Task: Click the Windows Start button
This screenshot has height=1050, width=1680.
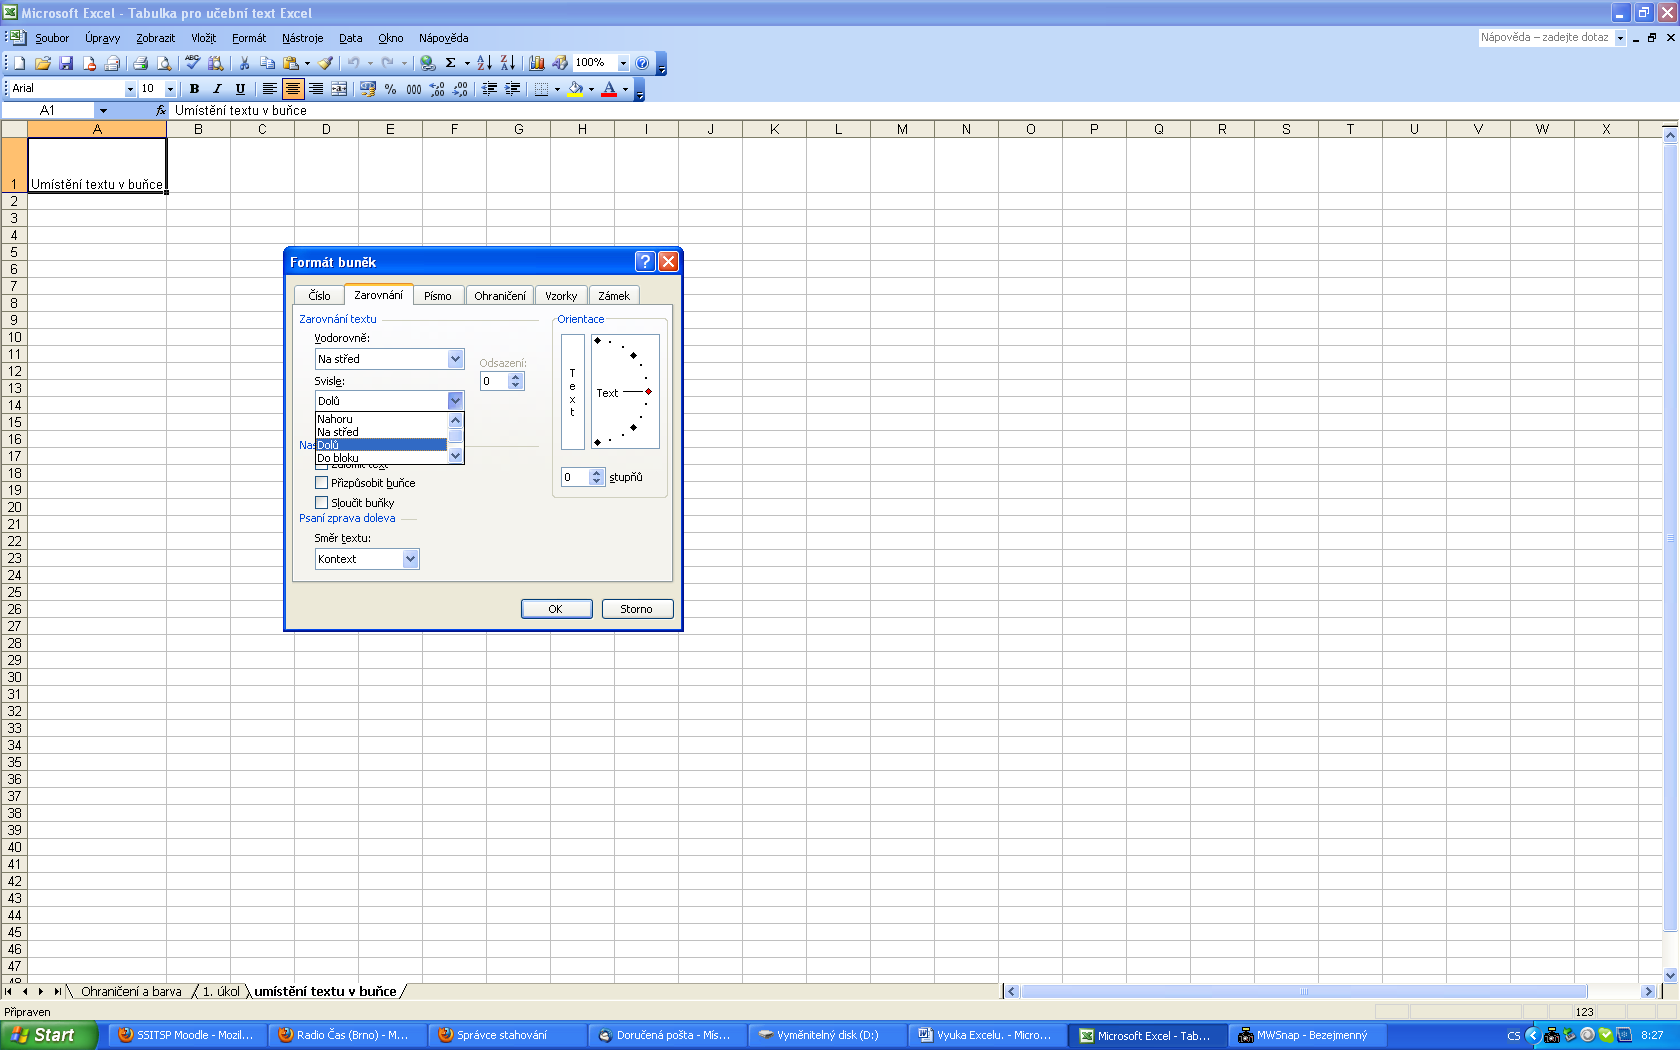Action: (48, 1035)
